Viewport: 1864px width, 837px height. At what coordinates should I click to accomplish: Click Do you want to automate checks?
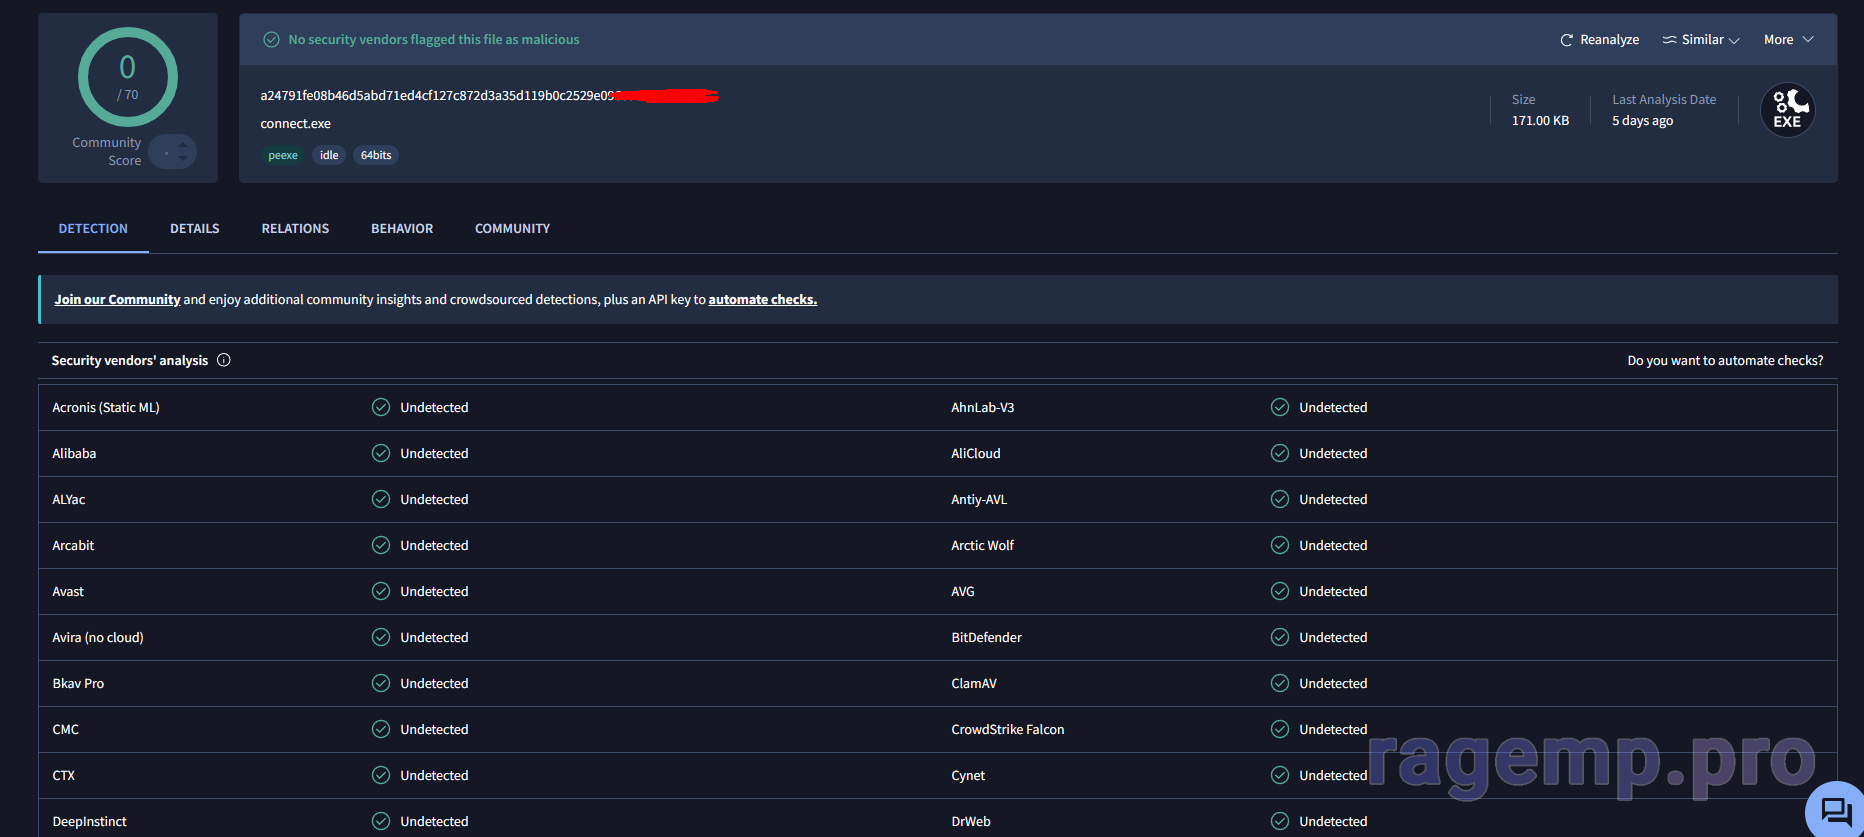[x=1725, y=361]
